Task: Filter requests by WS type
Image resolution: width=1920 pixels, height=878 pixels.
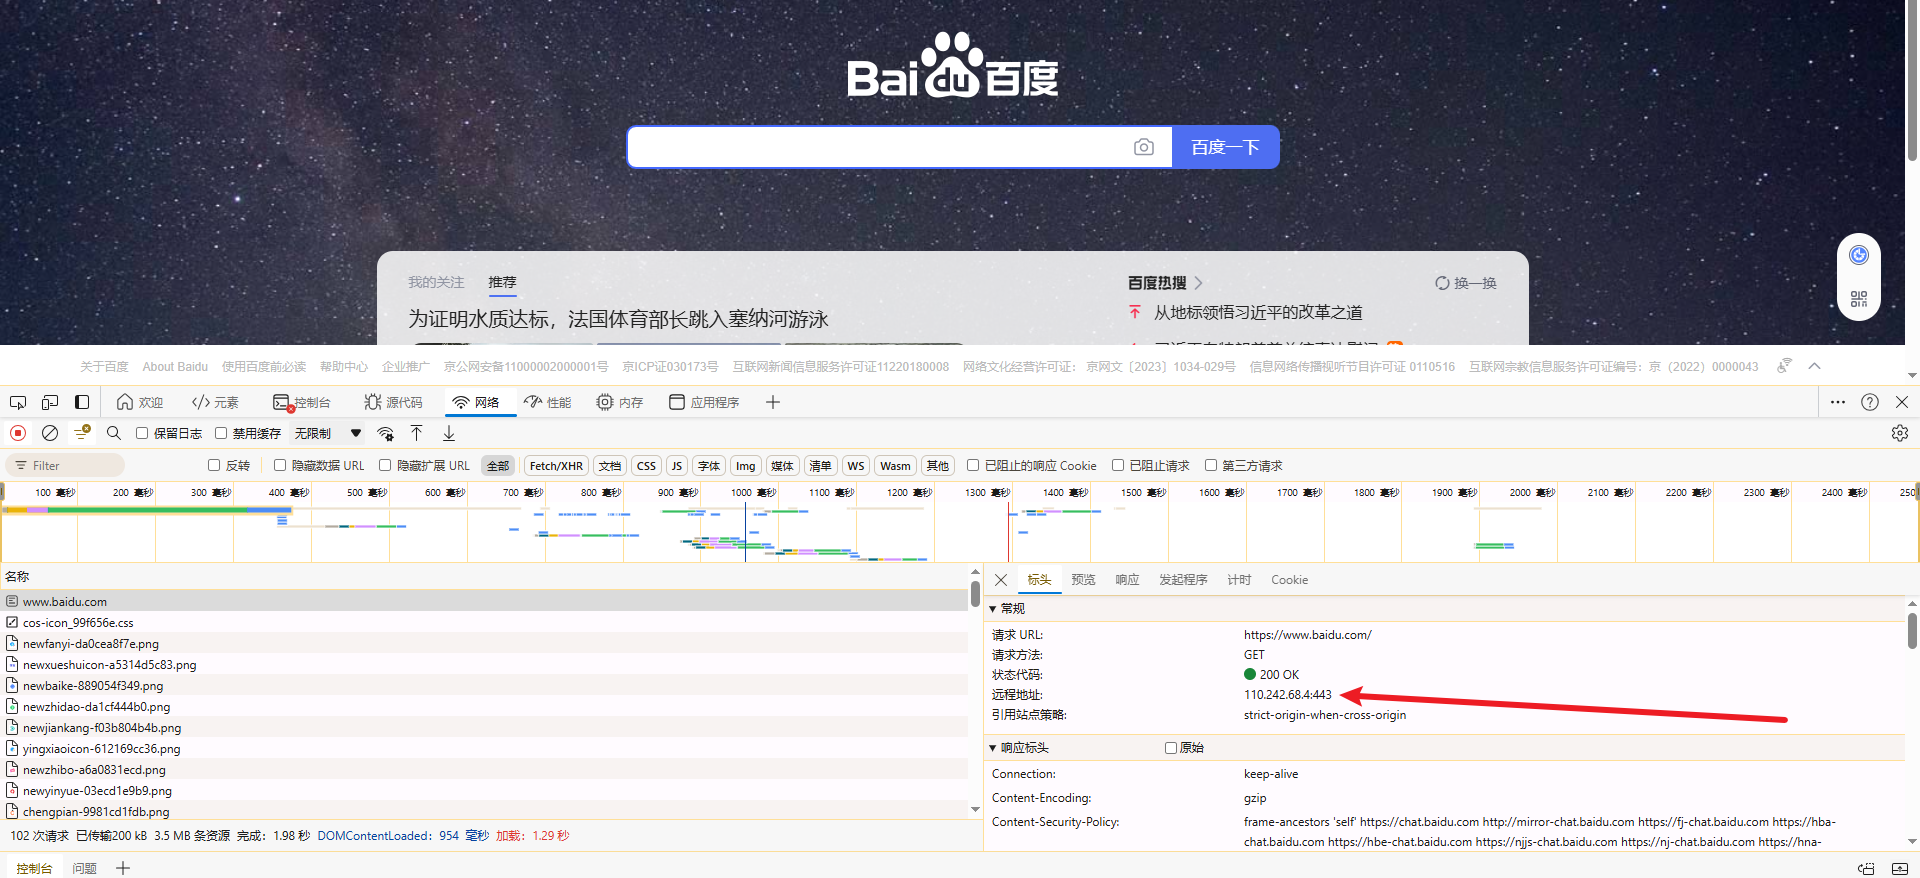Action: pos(856,465)
